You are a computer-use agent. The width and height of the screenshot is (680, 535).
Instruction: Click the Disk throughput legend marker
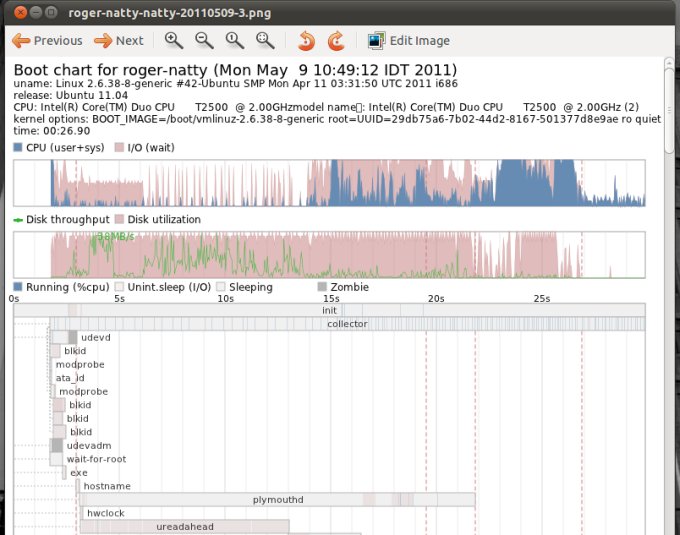point(18,220)
